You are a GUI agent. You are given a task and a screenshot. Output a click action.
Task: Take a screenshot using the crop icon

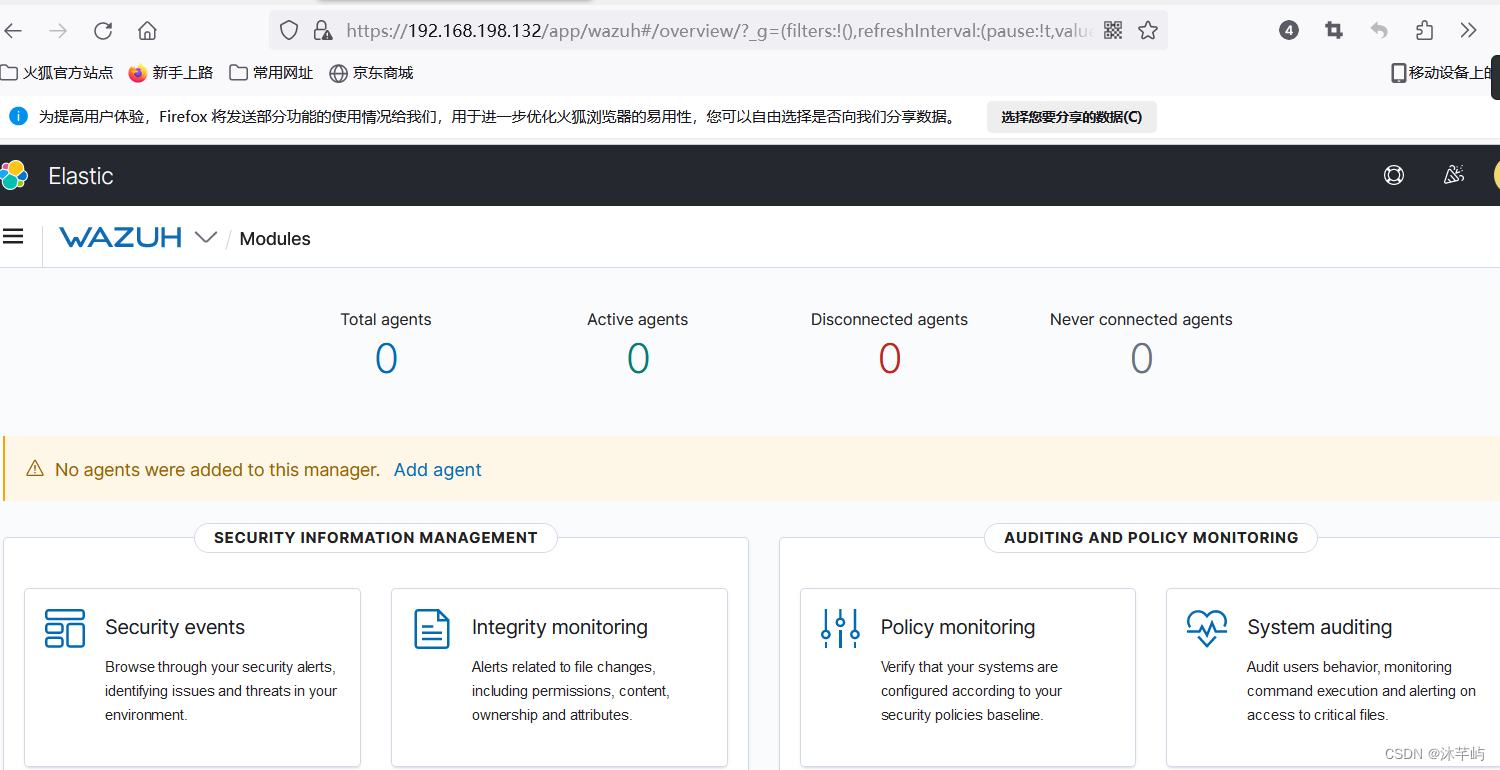click(1333, 30)
